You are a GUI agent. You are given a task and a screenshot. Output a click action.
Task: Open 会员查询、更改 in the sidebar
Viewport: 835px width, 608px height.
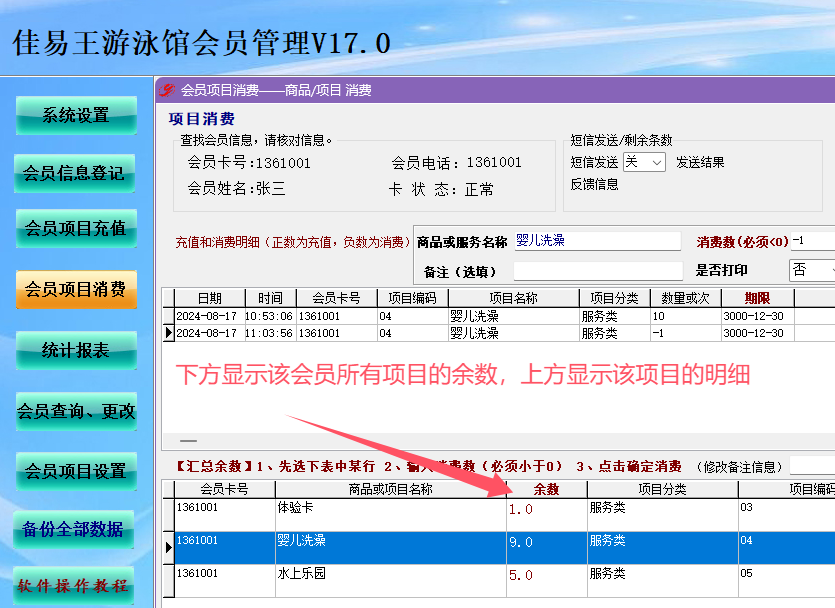pyautogui.click(x=76, y=411)
